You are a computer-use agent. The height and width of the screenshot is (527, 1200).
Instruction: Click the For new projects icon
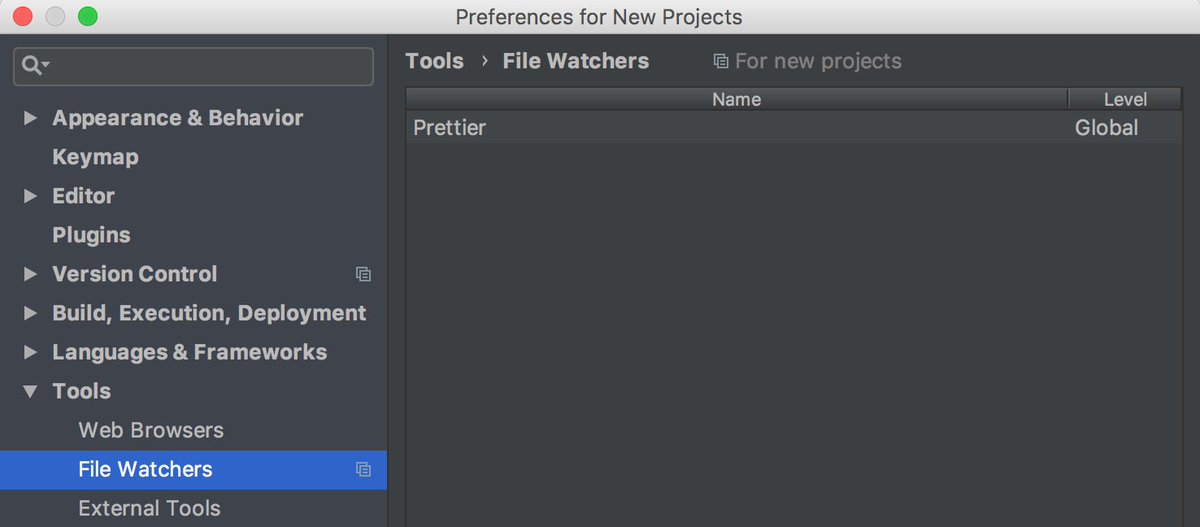coord(720,62)
